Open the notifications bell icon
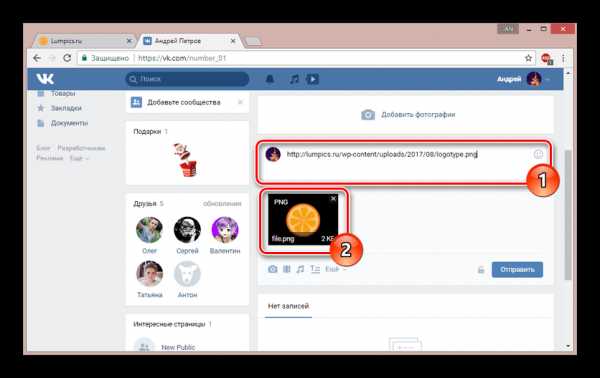Screen dimensions: 600x378 coord(270,79)
